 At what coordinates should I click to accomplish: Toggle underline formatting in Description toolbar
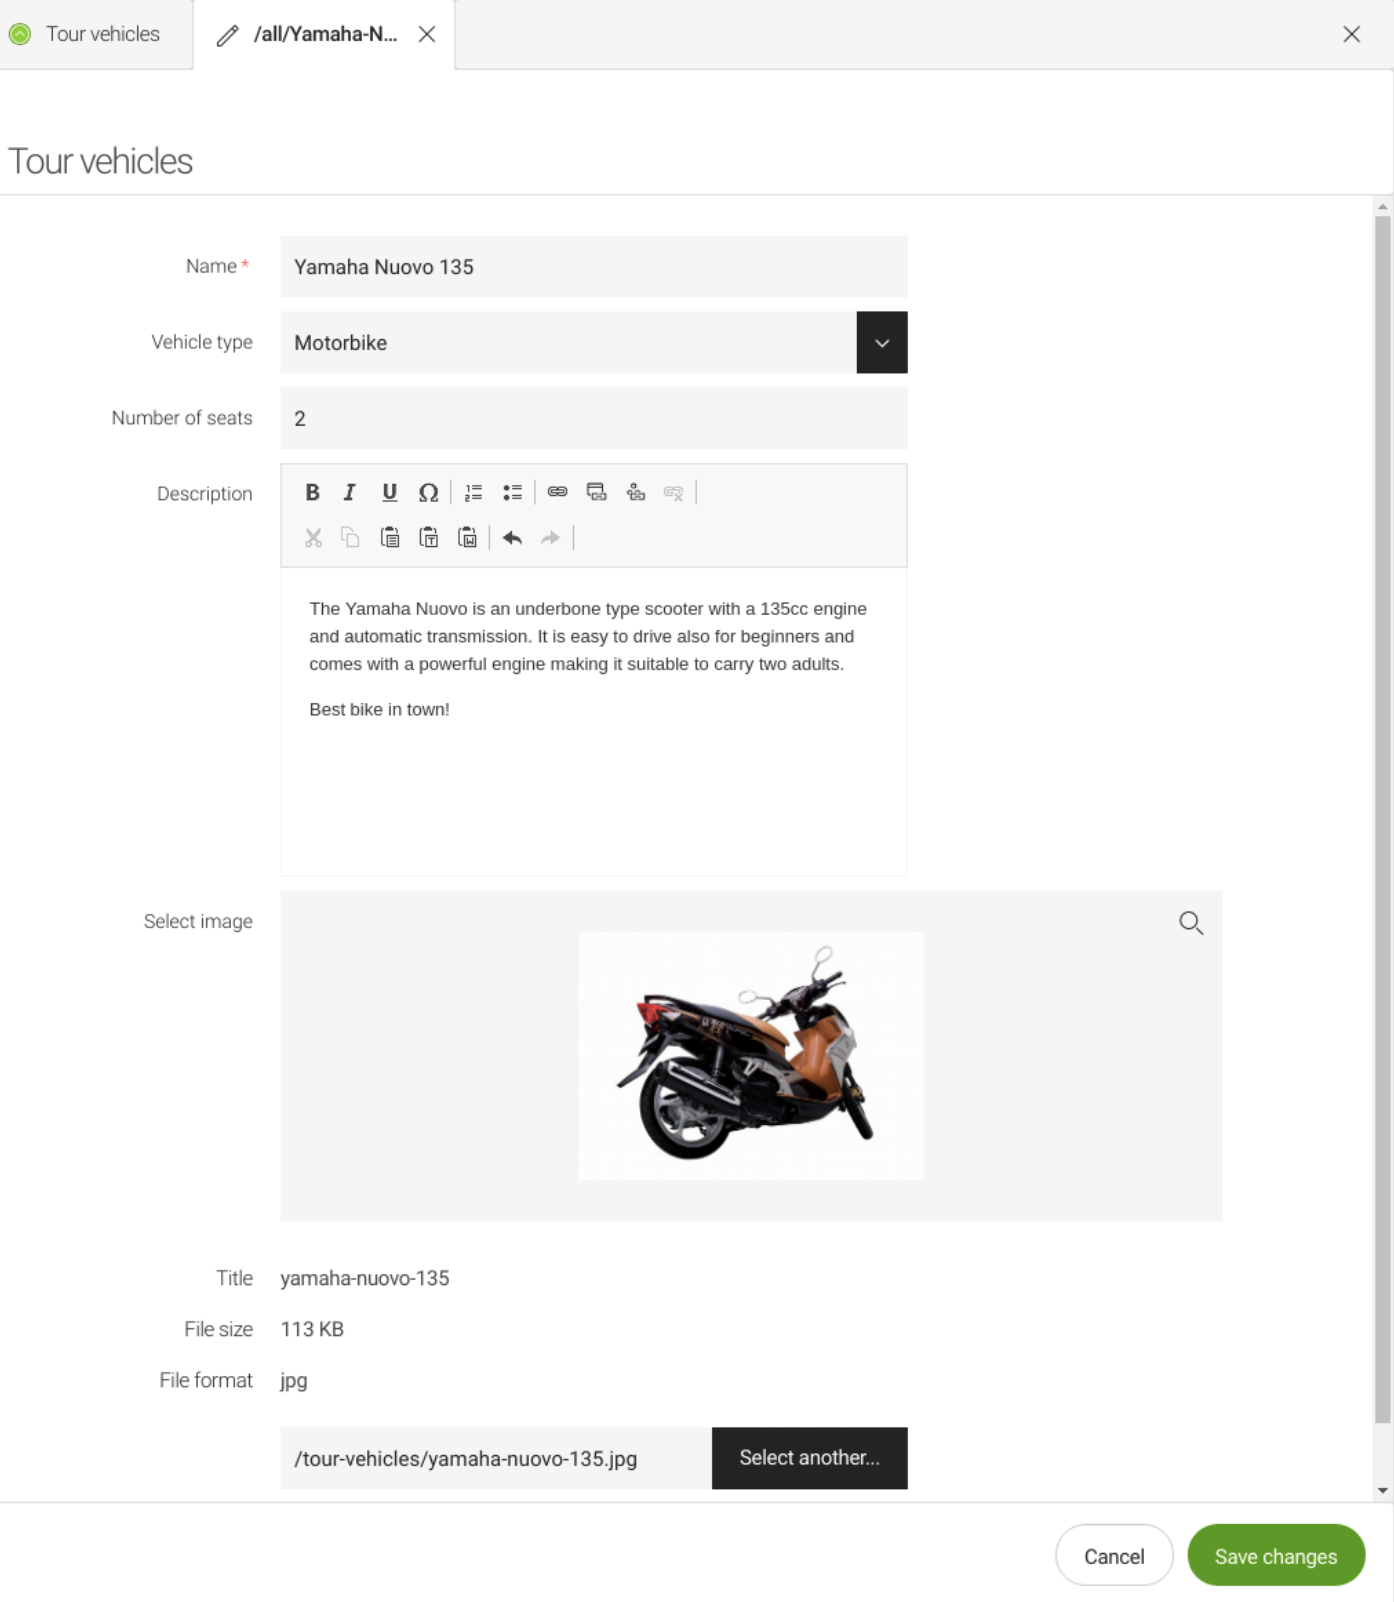tap(389, 492)
